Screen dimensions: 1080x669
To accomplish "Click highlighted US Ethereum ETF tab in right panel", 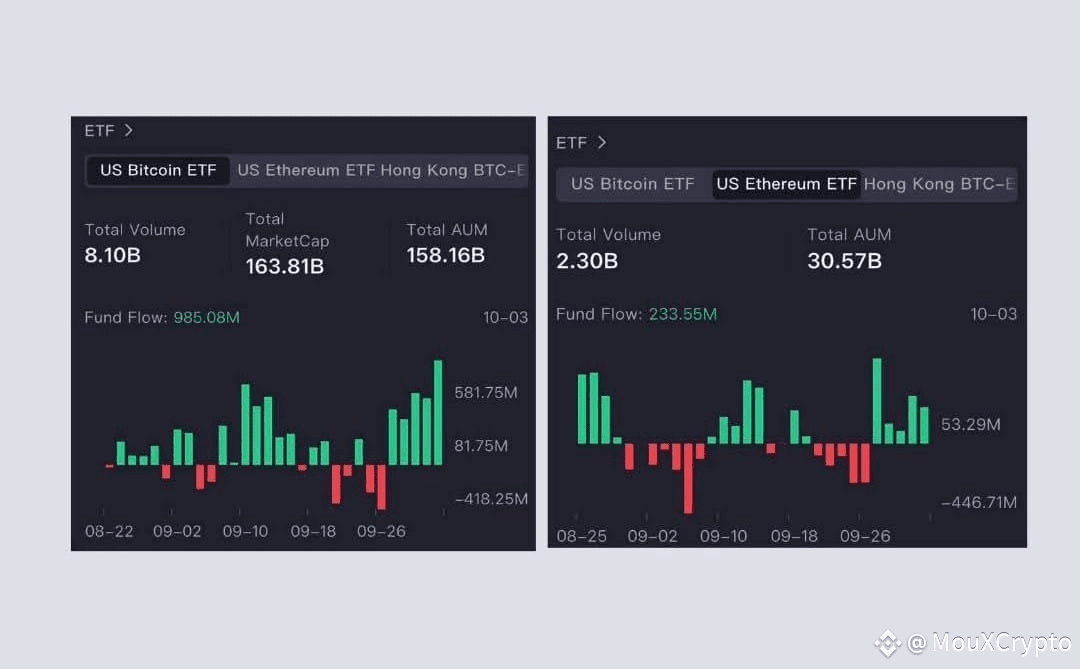I will tap(786, 184).
